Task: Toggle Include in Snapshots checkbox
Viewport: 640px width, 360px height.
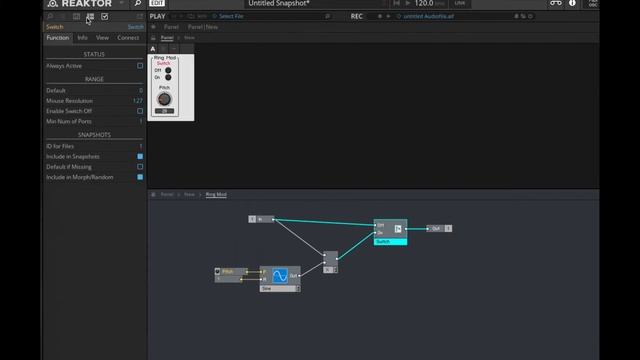Action: click(x=140, y=156)
